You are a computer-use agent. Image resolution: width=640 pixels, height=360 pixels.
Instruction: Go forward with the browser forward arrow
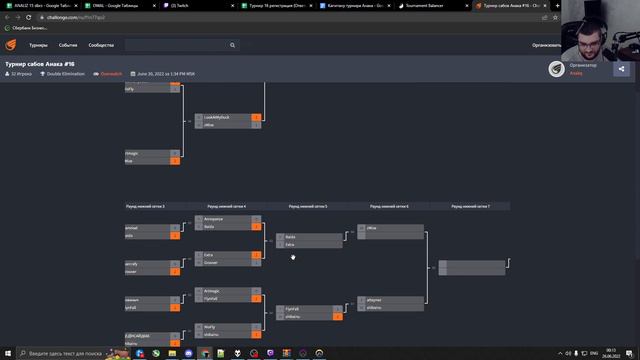tap(18, 18)
